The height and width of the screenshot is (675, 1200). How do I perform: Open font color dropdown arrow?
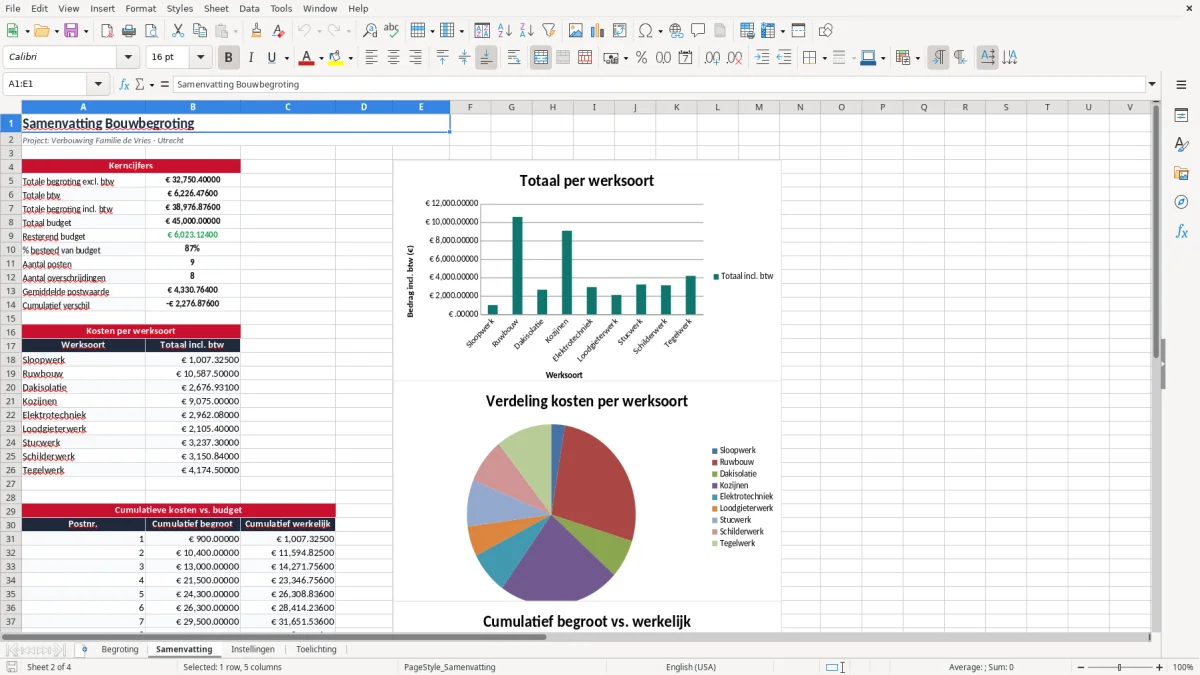[x=320, y=58]
